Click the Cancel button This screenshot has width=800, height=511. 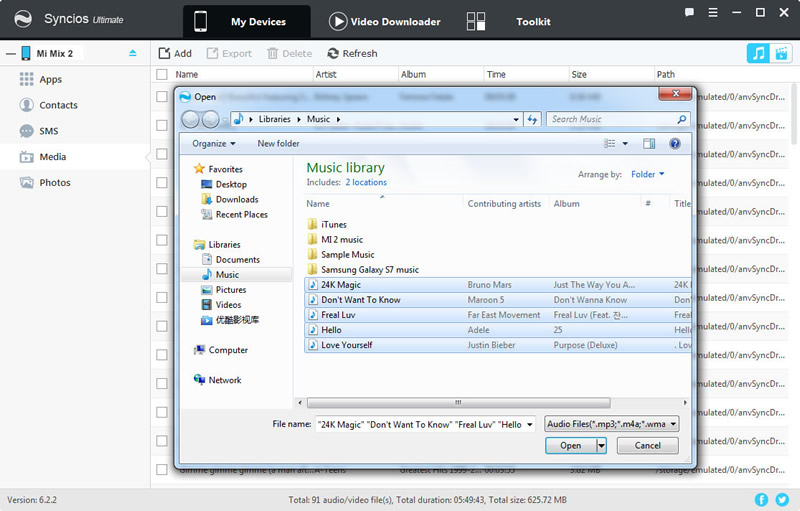tap(647, 446)
